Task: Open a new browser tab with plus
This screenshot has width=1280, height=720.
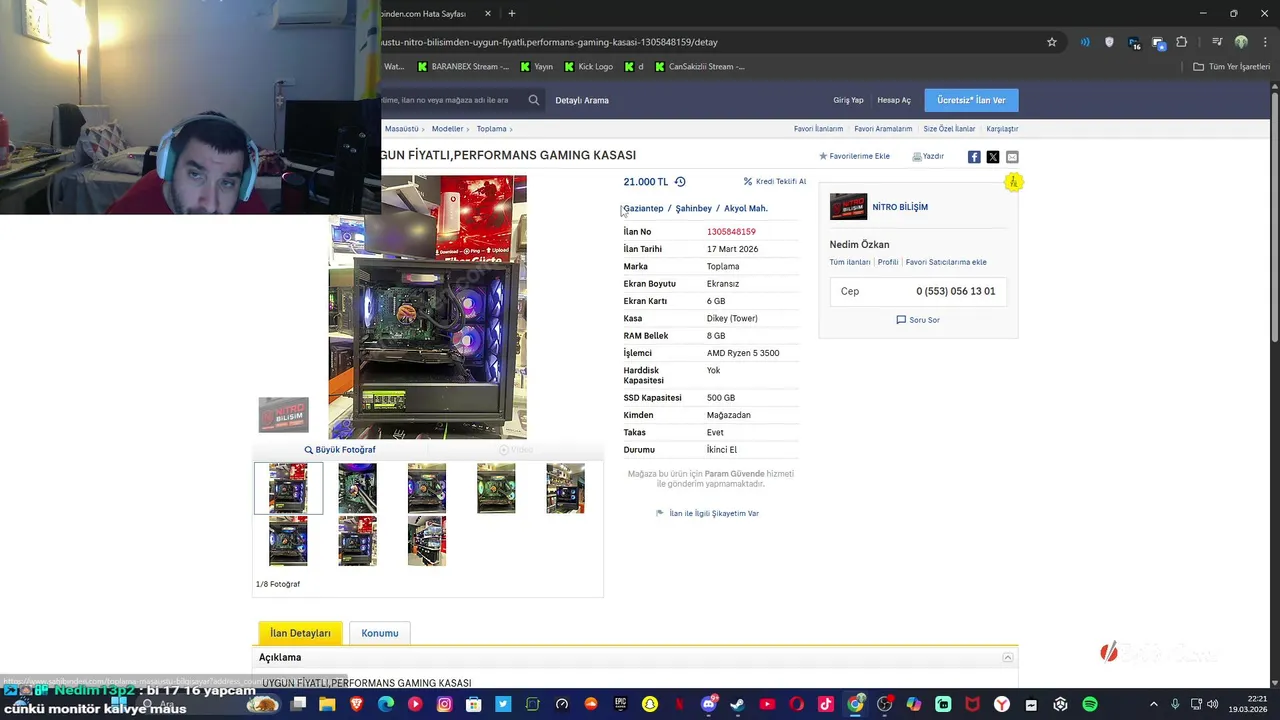Action: 512,14
